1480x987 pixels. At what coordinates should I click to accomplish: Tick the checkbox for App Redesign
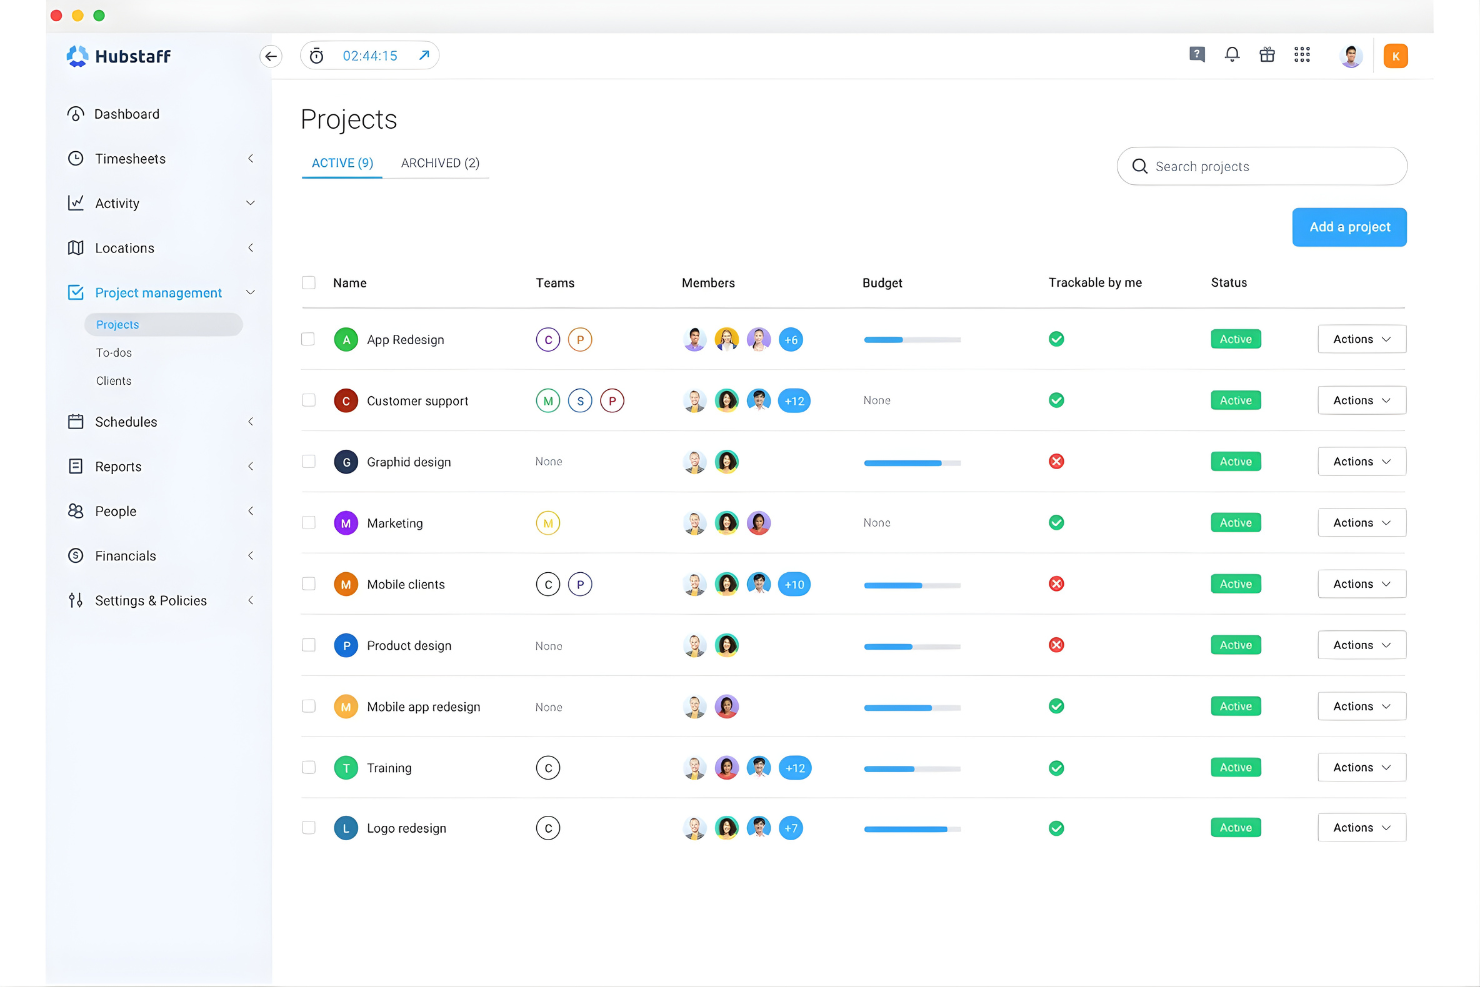(308, 339)
